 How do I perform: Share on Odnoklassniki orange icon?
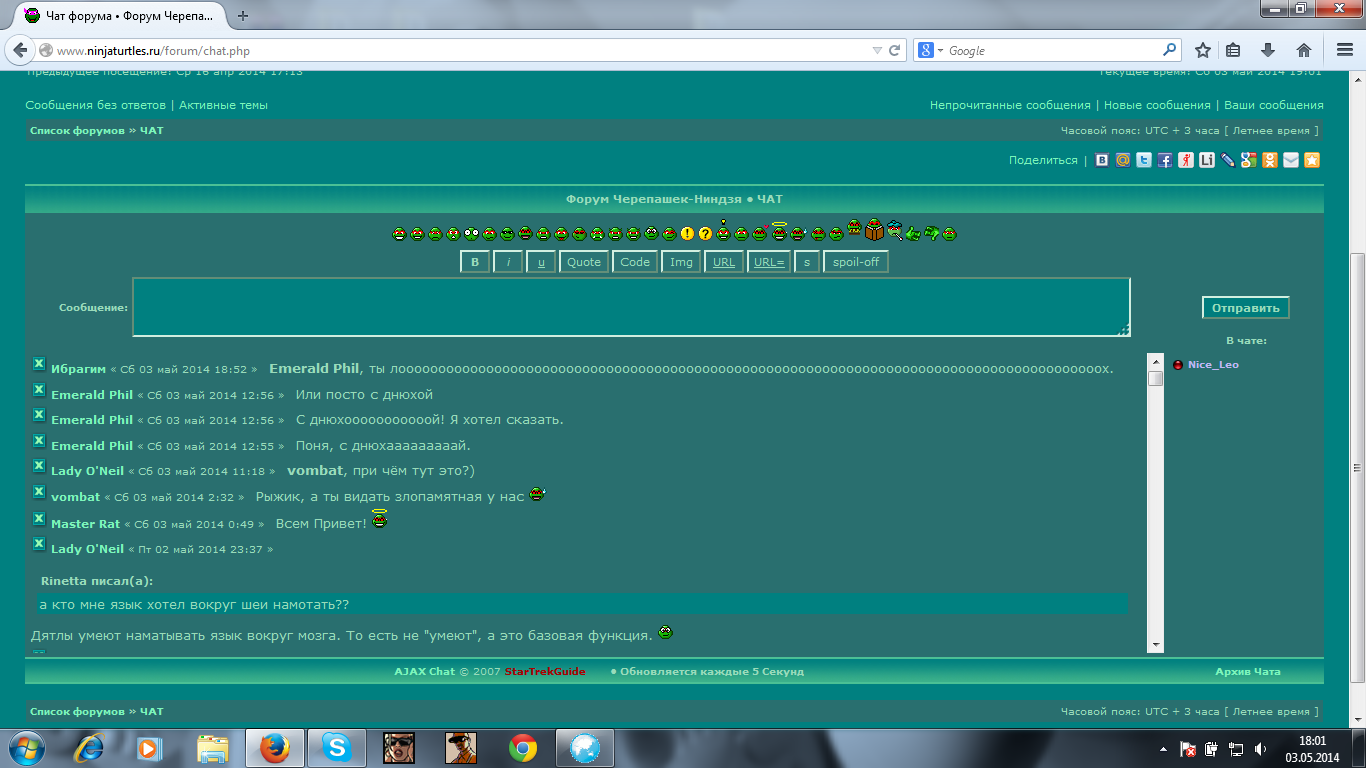[1270, 160]
